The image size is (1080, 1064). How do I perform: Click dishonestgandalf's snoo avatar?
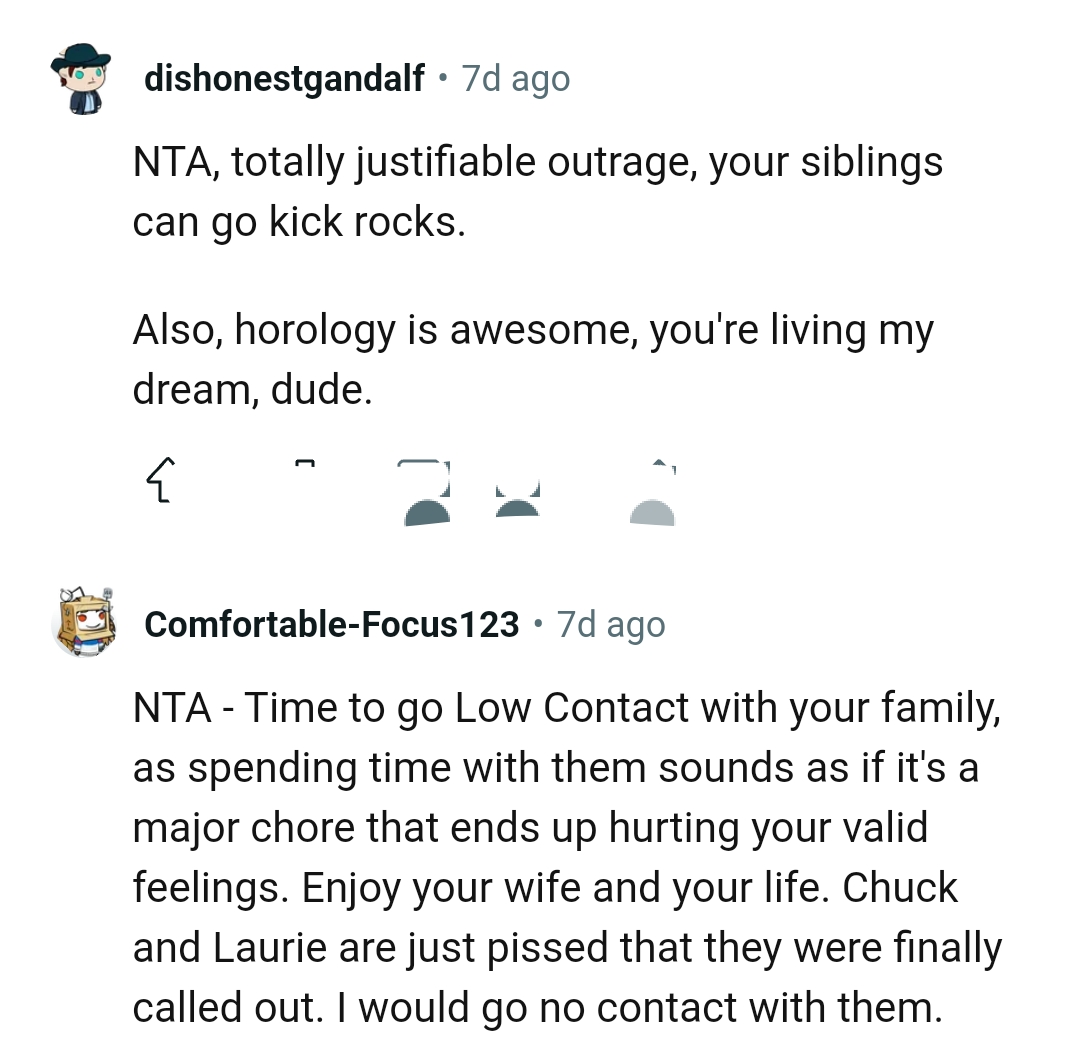tap(80, 78)
